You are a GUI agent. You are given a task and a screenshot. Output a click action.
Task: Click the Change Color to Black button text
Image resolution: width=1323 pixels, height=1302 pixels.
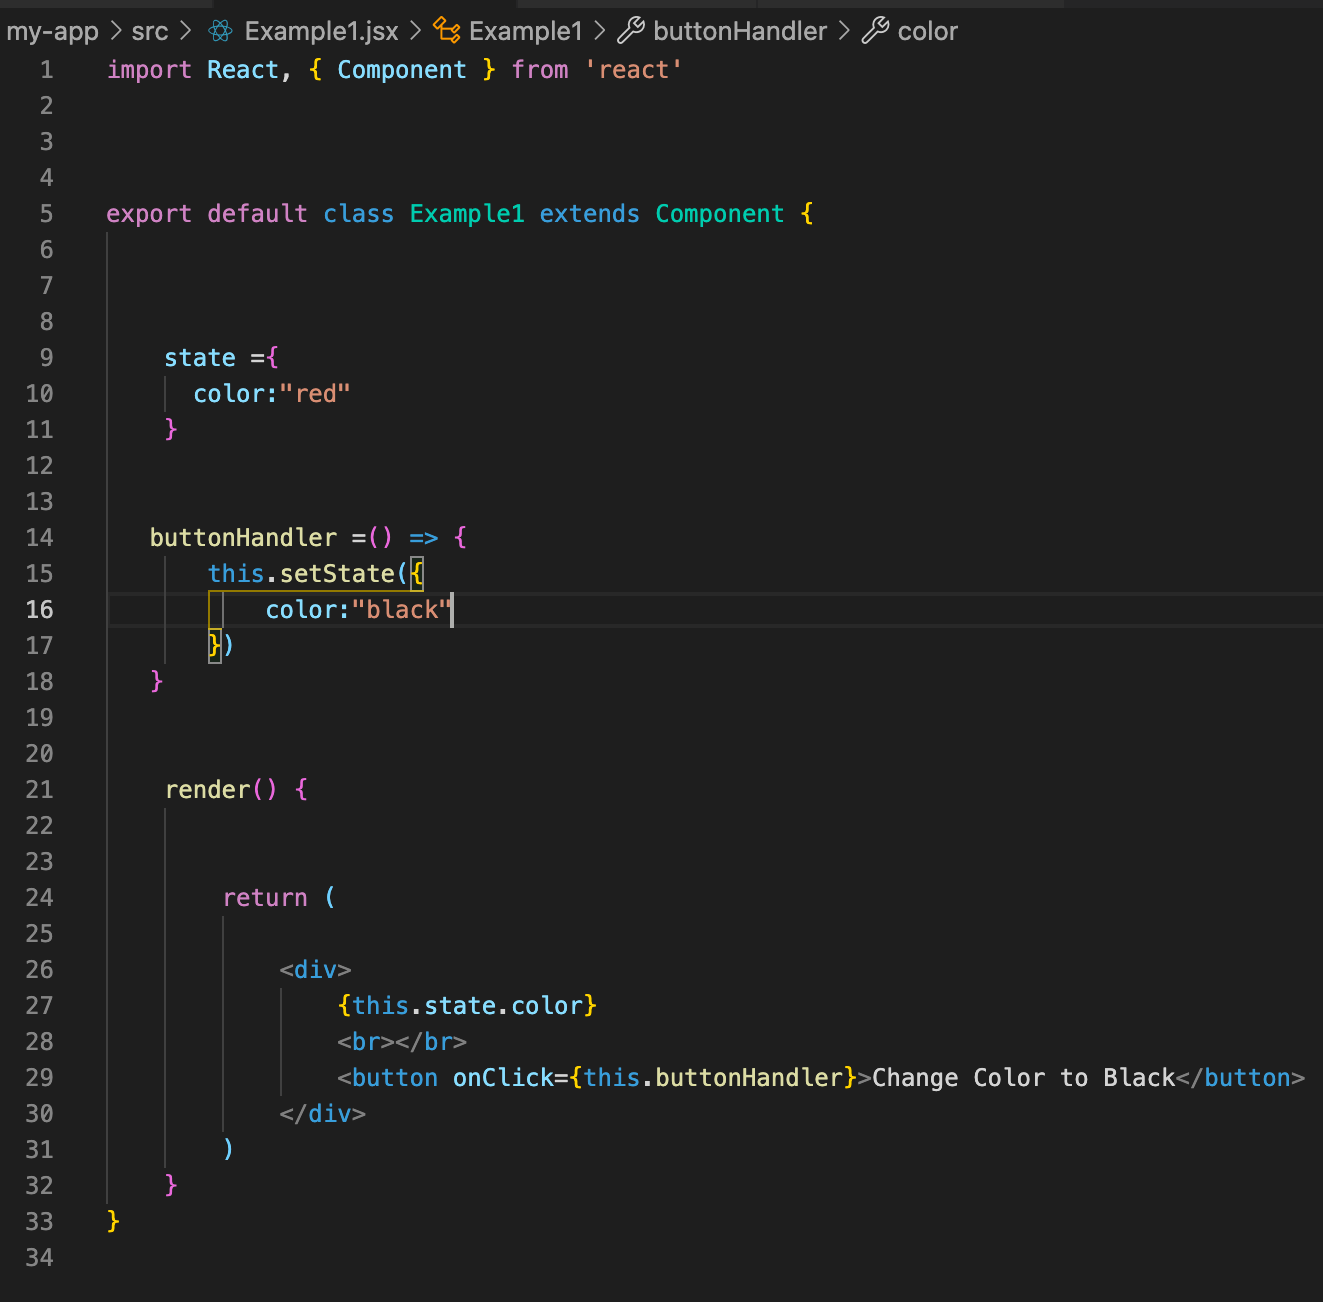click(x=1022, y=1077)
